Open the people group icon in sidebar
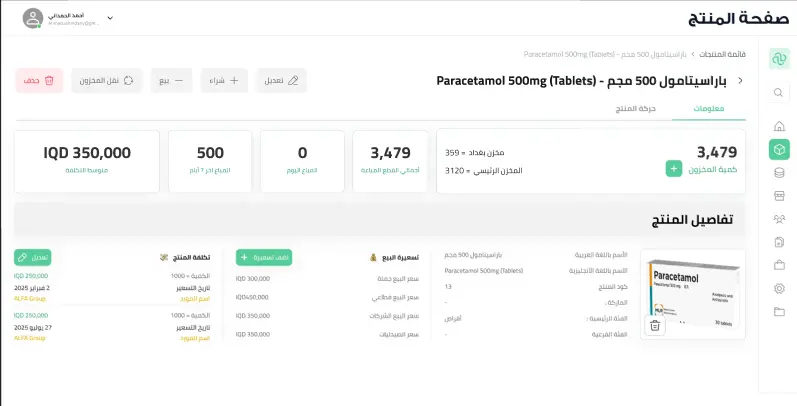797x406 pixels. point(779,219)
